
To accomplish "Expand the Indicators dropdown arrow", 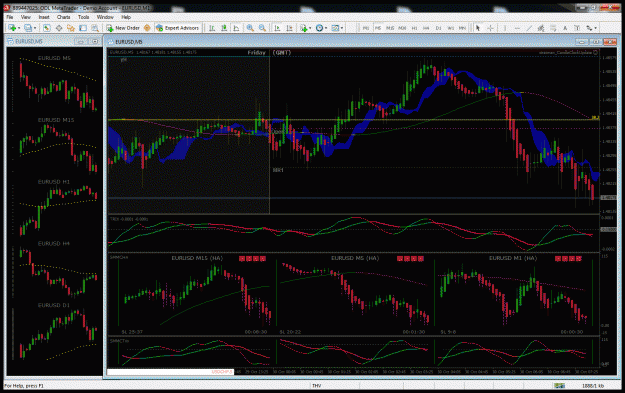I will tap(310, 28).
